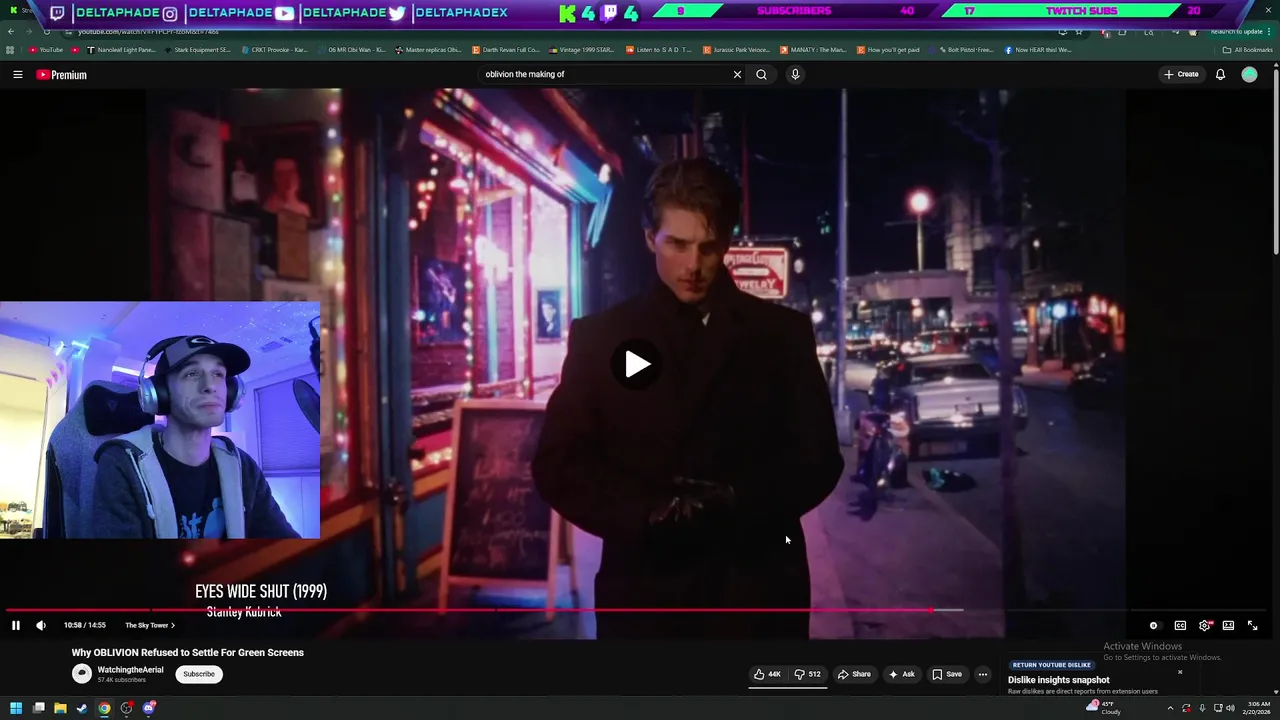
Task: Open the 'Master replicas Obi...' bookmark
Action: tap(428, 50)
